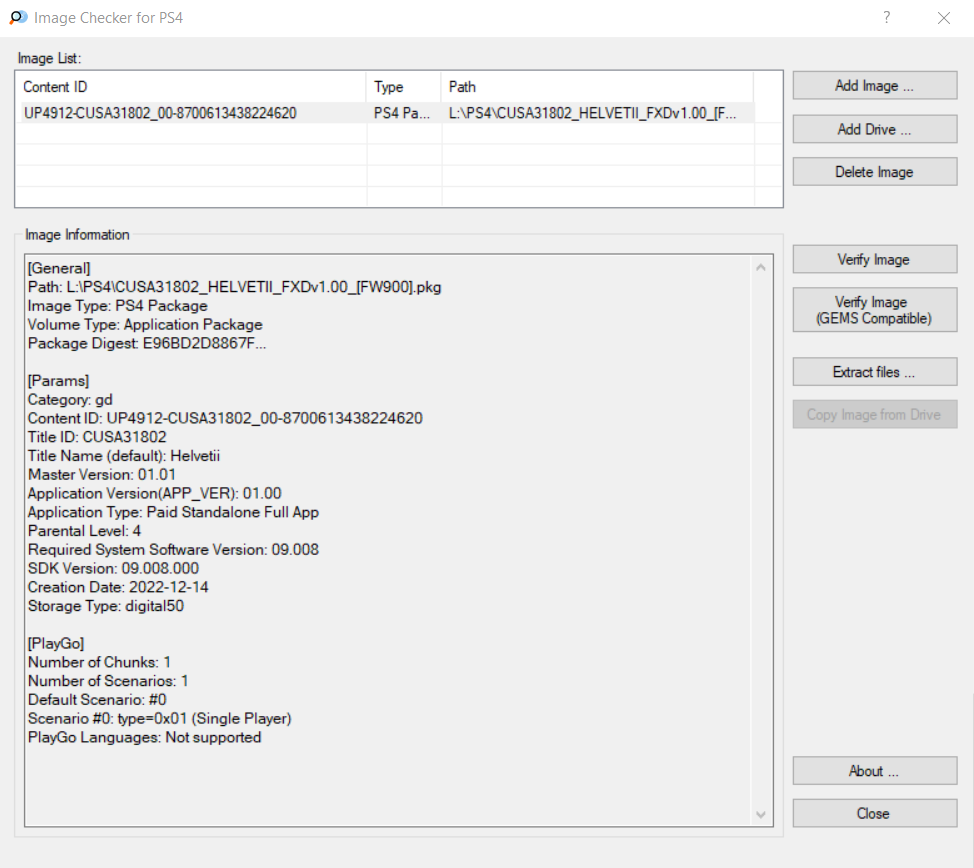974x868 pixels.
Task: Click the Verify Image button
Action: tap(874, 260)
